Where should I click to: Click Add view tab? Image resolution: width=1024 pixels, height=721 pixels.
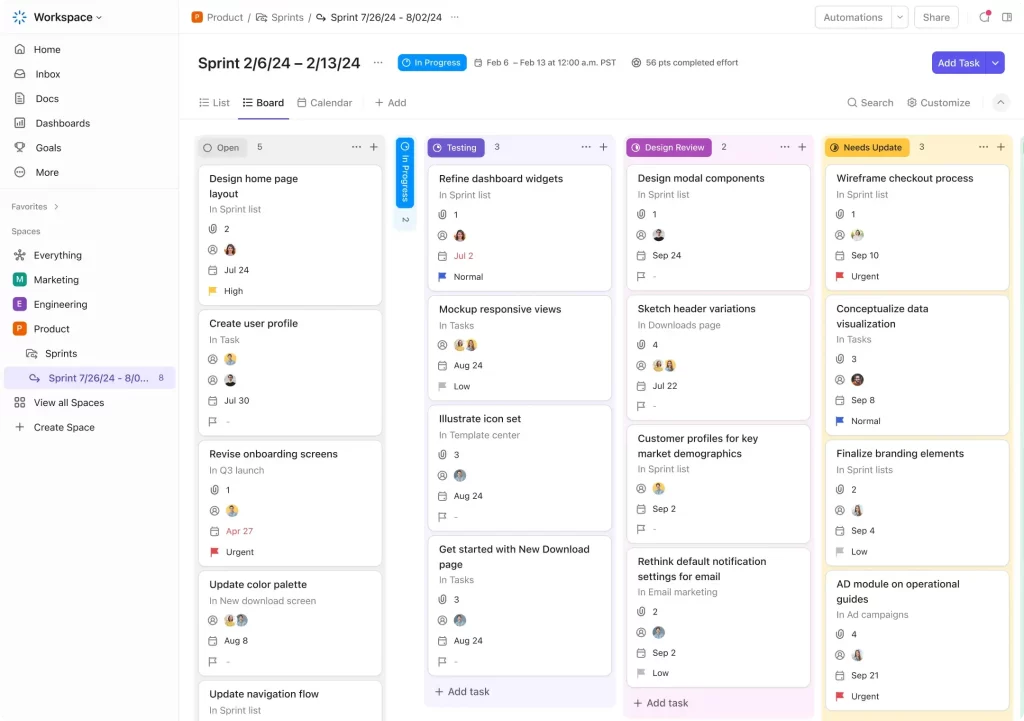coord(391,103)
